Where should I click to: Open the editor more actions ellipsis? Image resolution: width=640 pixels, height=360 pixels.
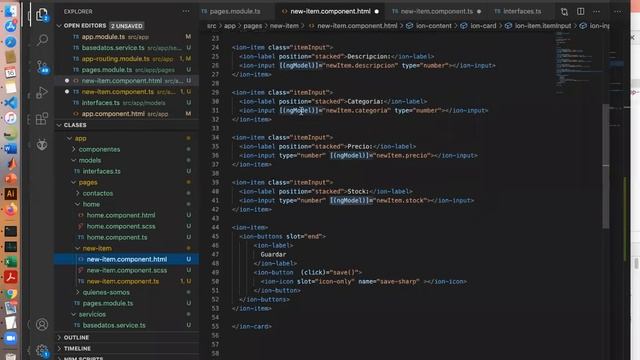[x=596, y=11]
